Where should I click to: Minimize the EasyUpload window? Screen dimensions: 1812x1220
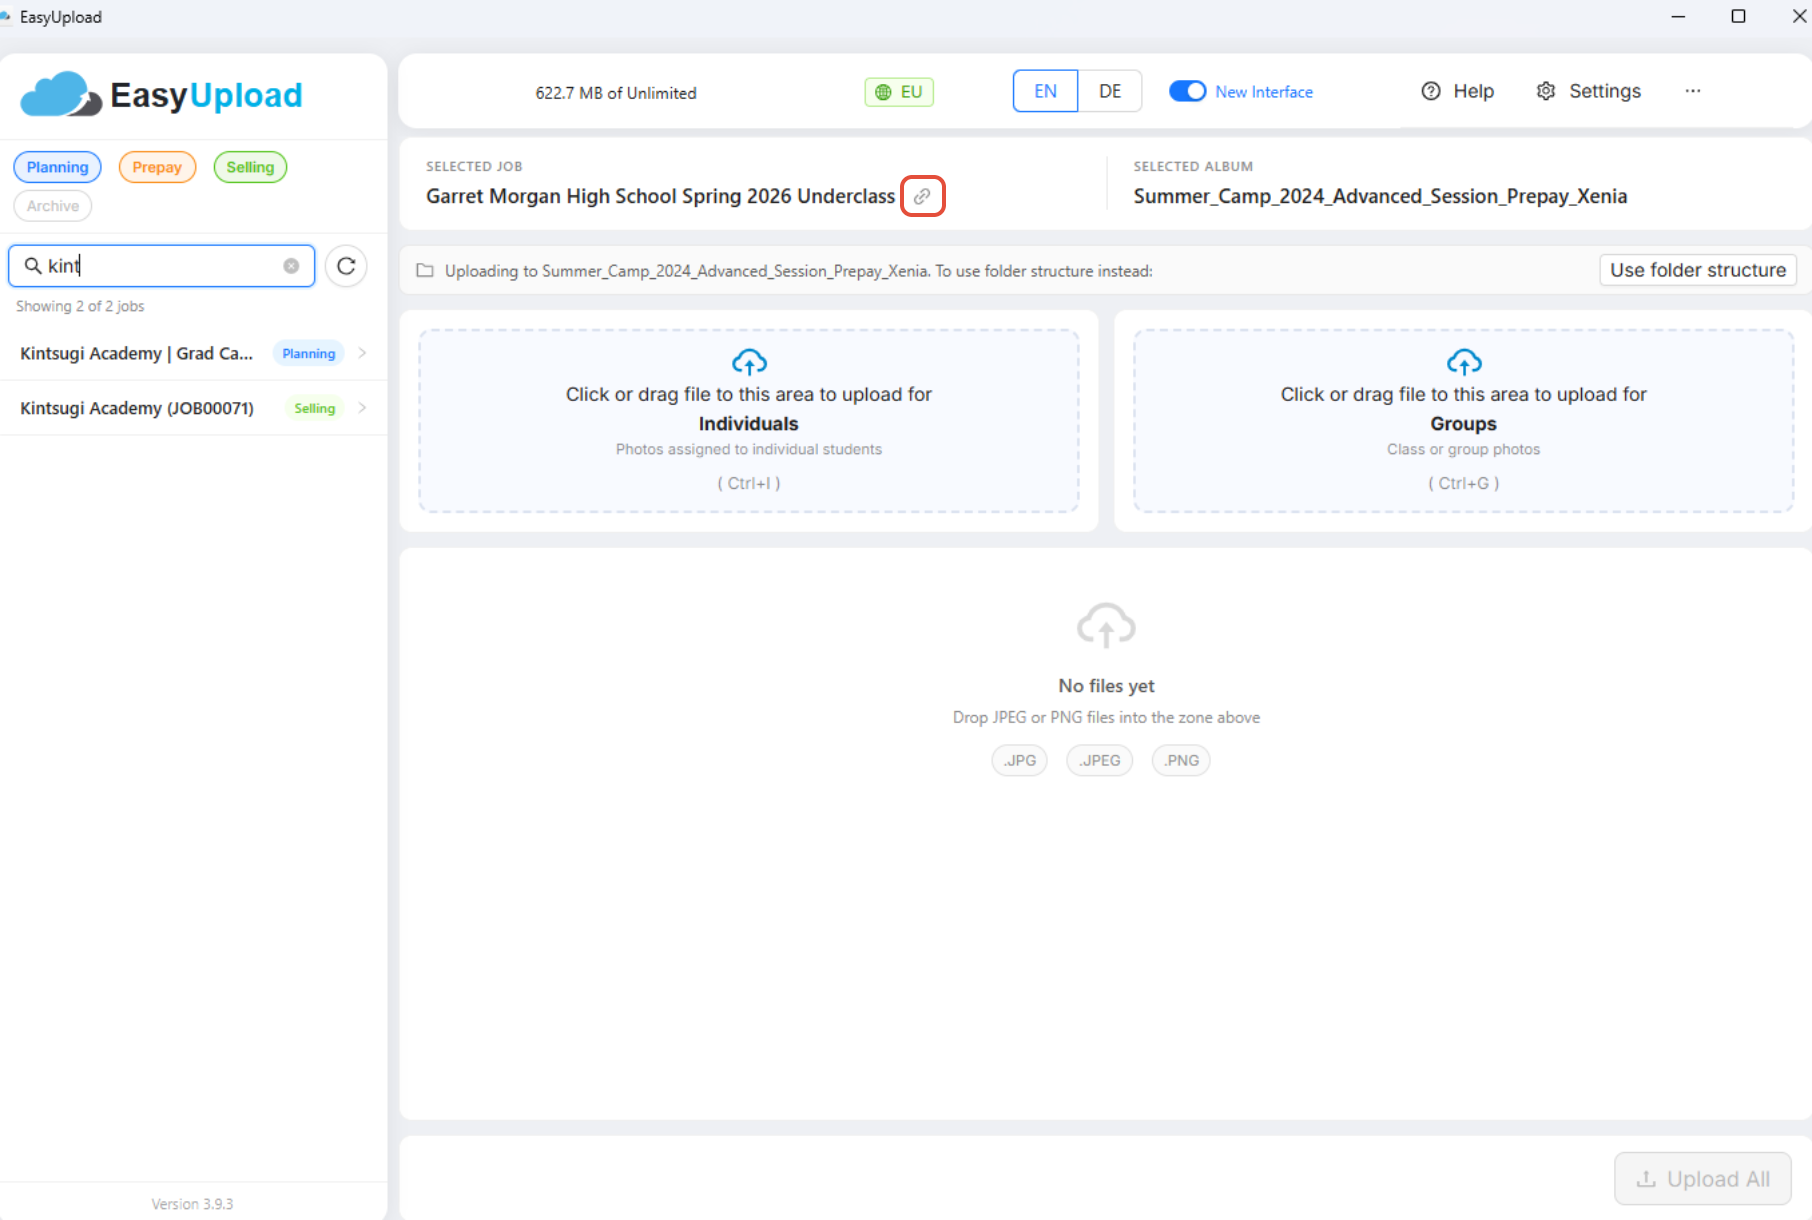tap(1678, 16)
